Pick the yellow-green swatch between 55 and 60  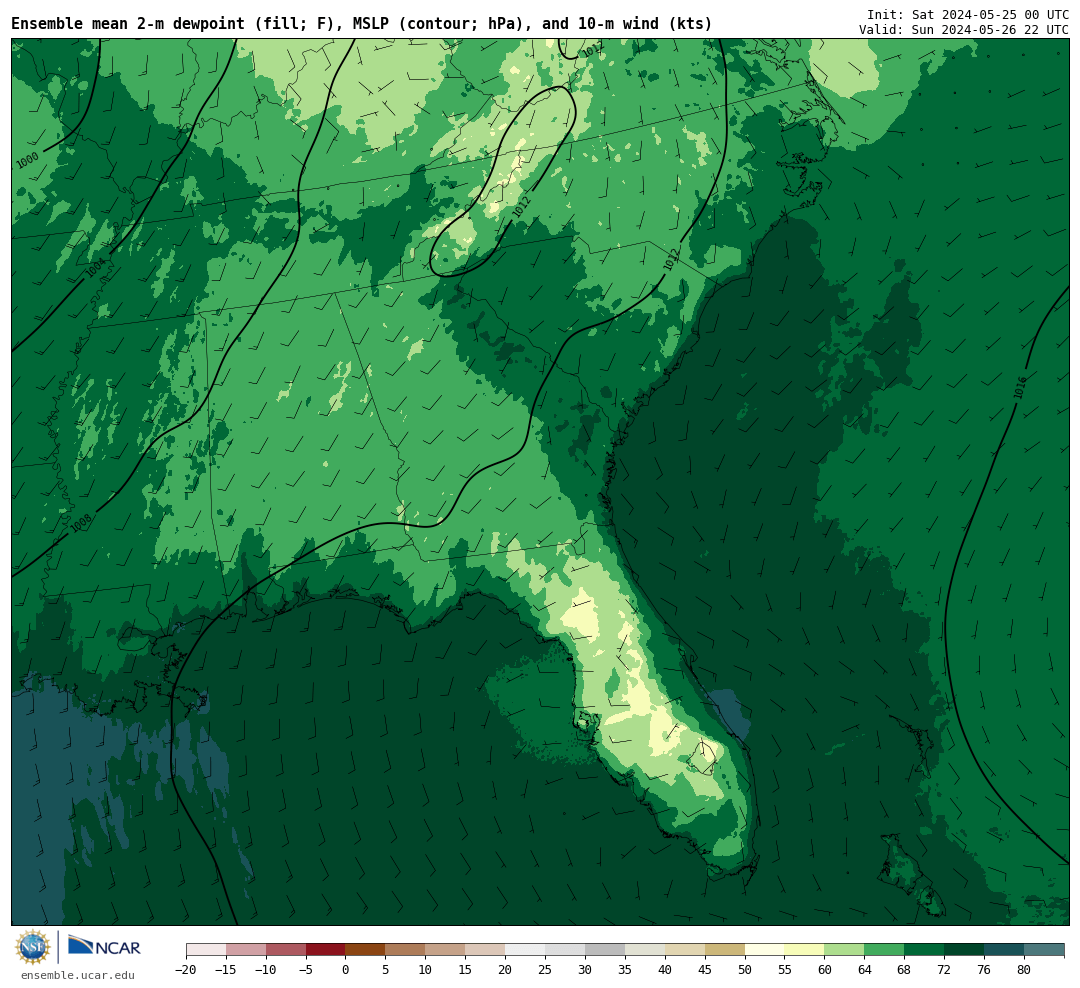[805, 950]
